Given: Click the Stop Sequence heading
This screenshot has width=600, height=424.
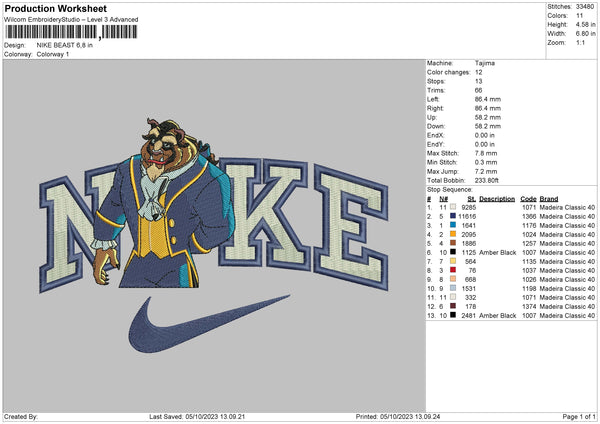Looking at the screenshot, I should click(x=450, y=190).
